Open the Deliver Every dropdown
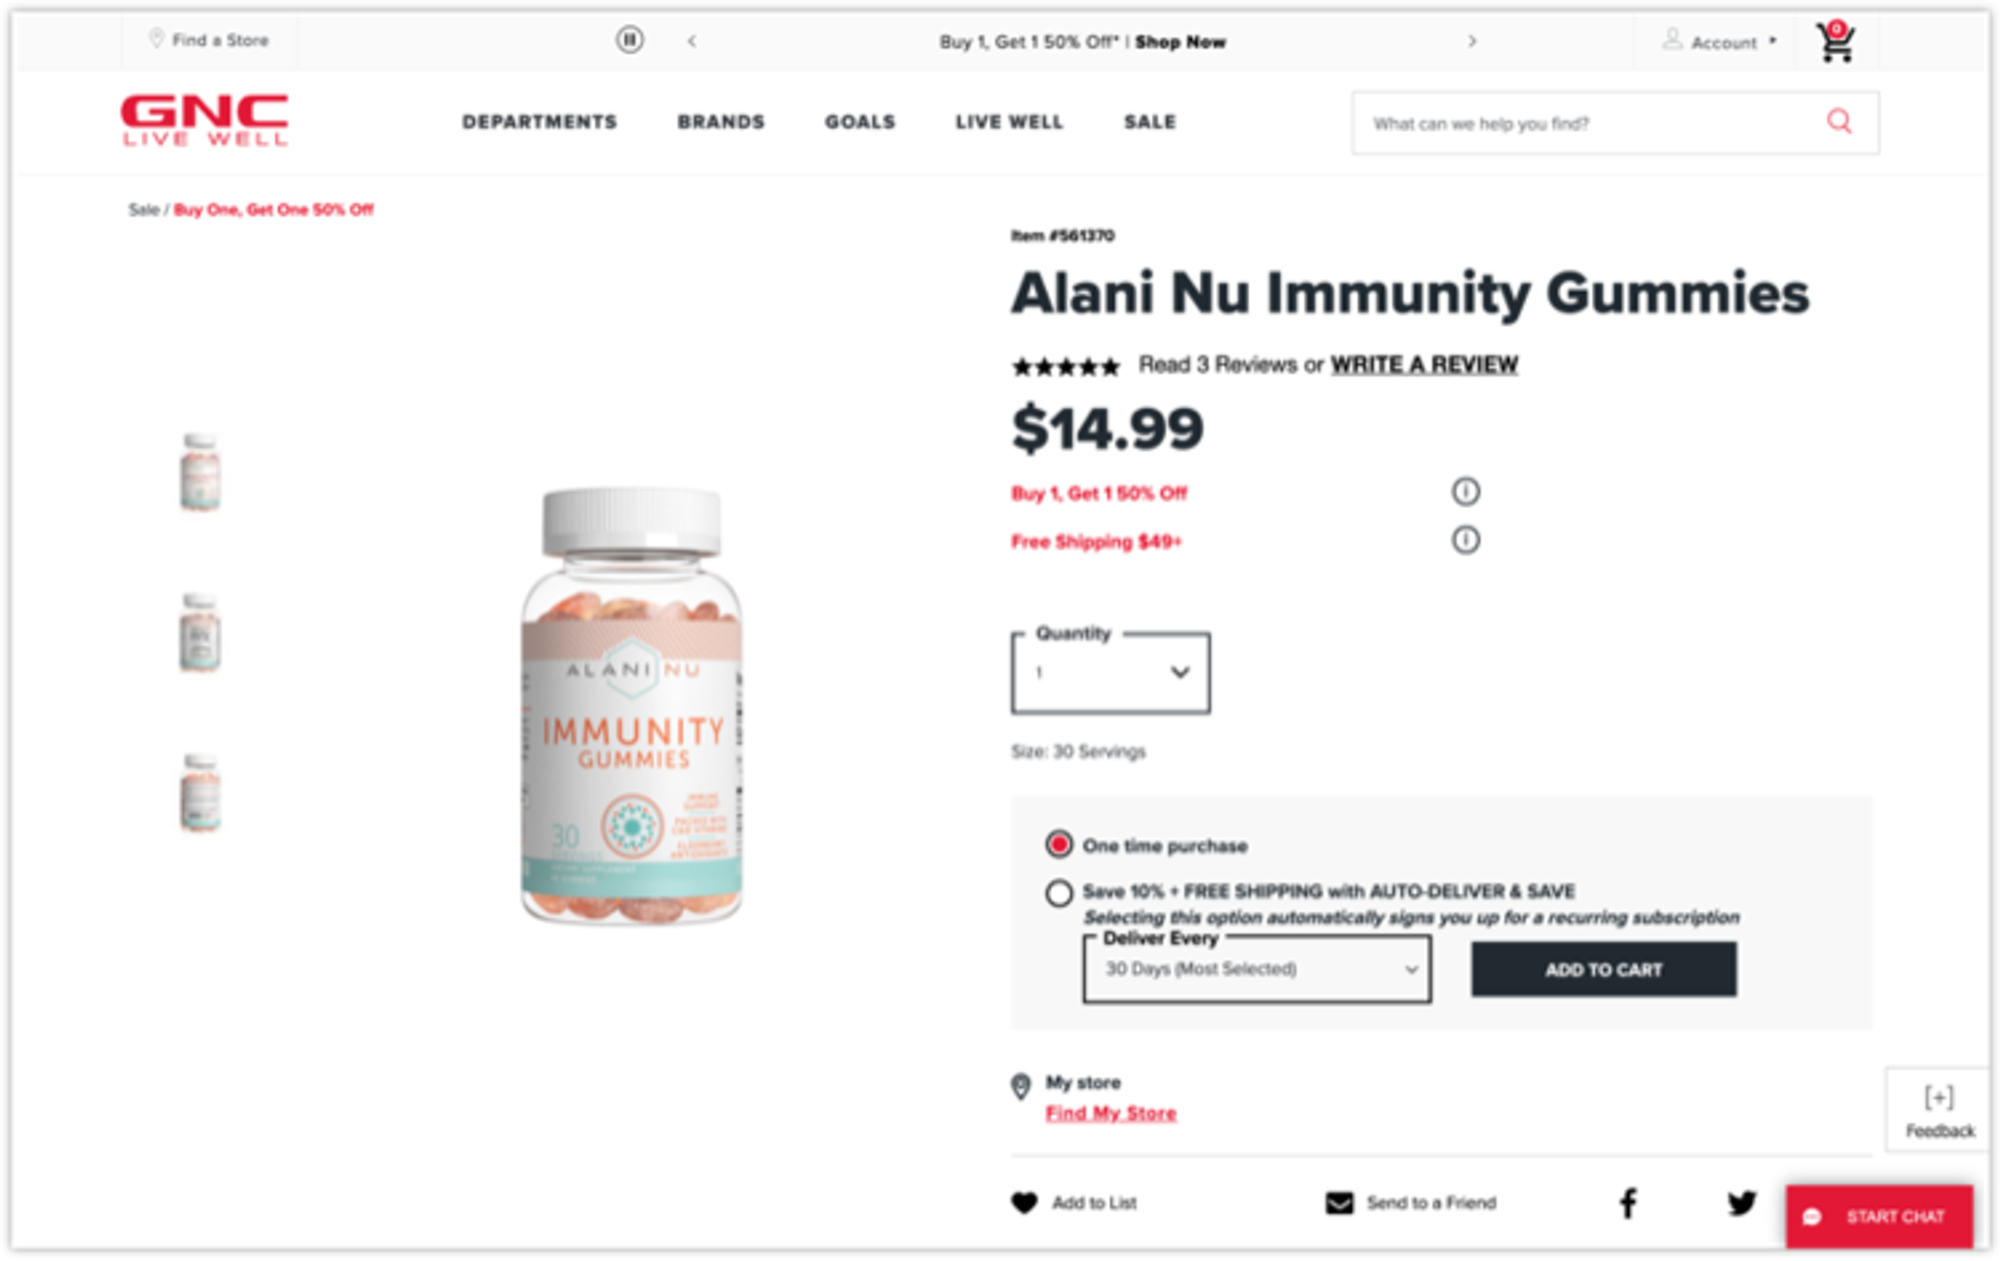The image size is (2000, 1261). click(1257, 968)
